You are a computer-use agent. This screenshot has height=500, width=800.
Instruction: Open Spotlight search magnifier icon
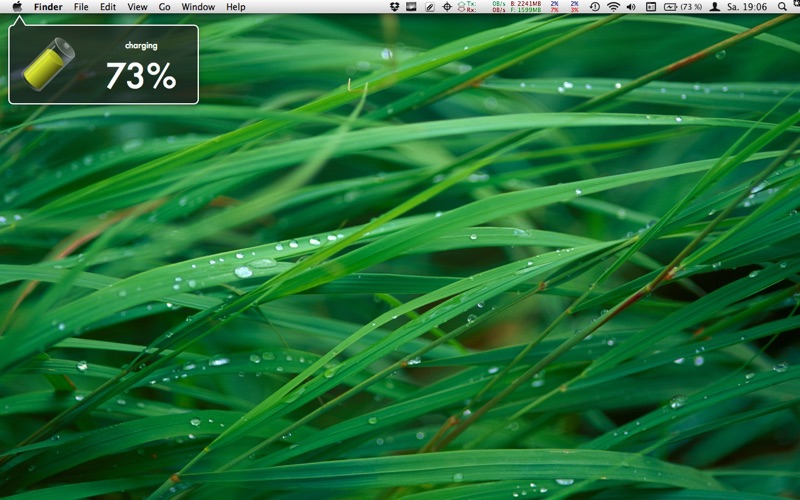pyautogui.click(x=782, y=7)
